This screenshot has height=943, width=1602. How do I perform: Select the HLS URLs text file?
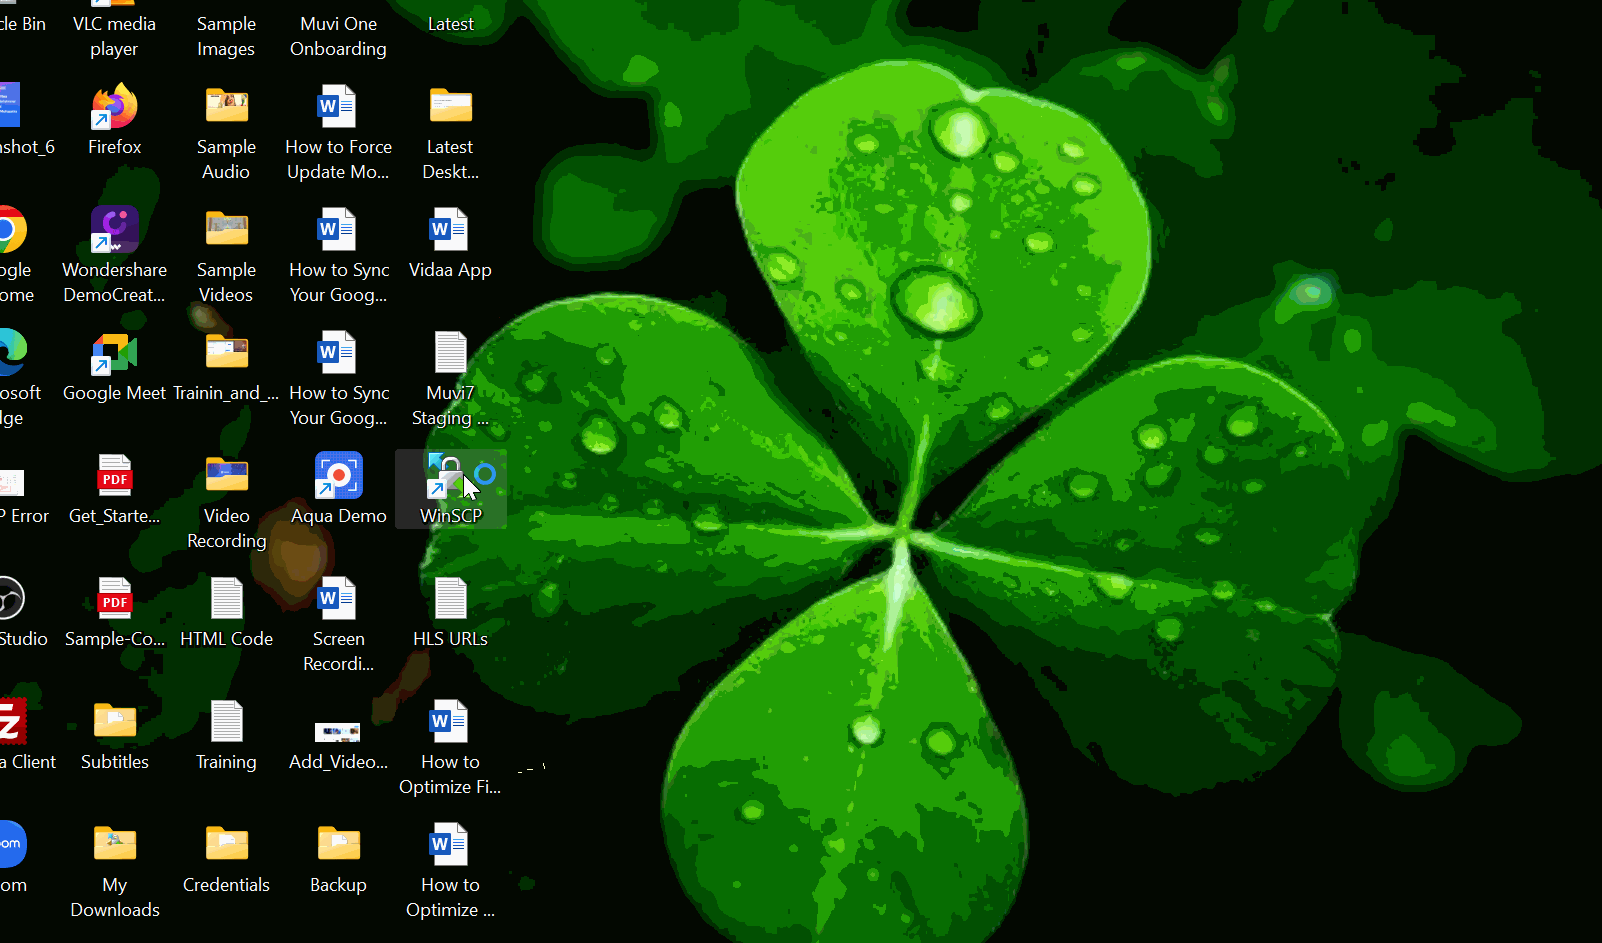click(x=450, y=600)
